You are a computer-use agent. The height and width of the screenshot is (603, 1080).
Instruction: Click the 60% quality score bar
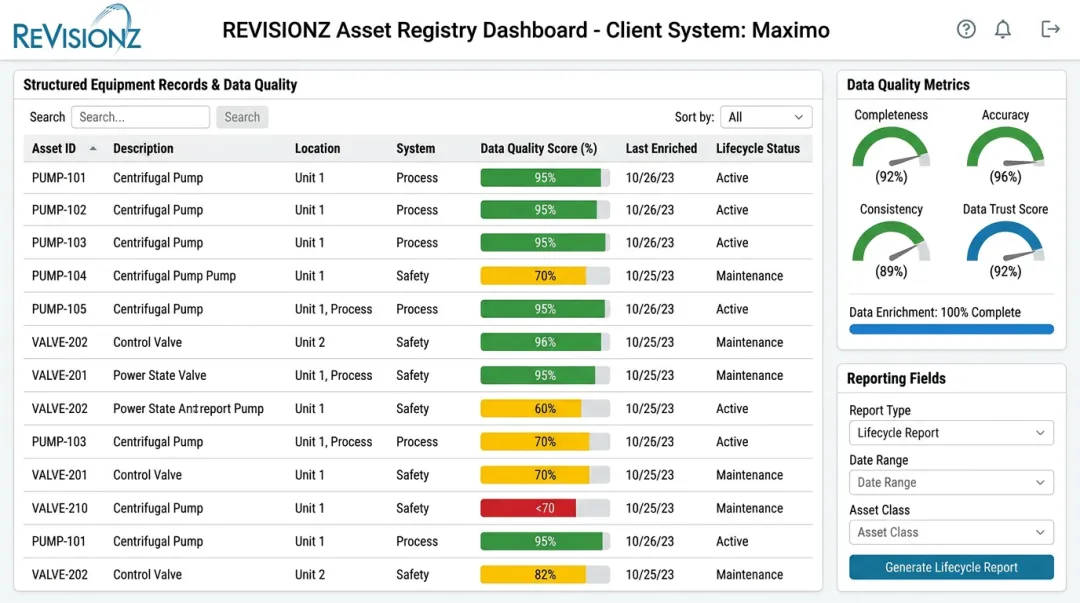[x=545, y=409]
